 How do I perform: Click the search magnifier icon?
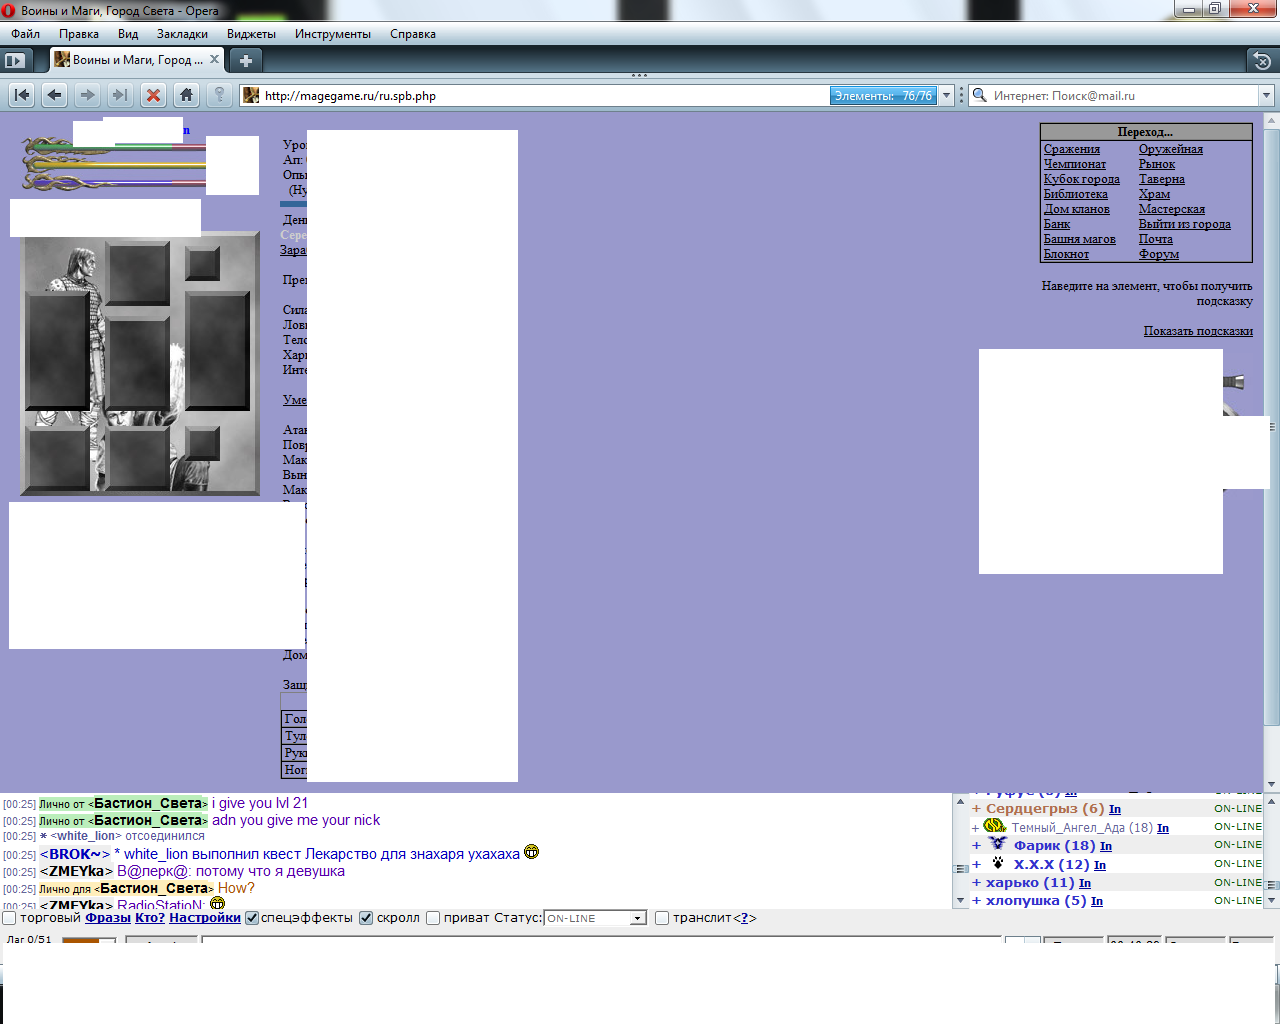pos(979,96)
